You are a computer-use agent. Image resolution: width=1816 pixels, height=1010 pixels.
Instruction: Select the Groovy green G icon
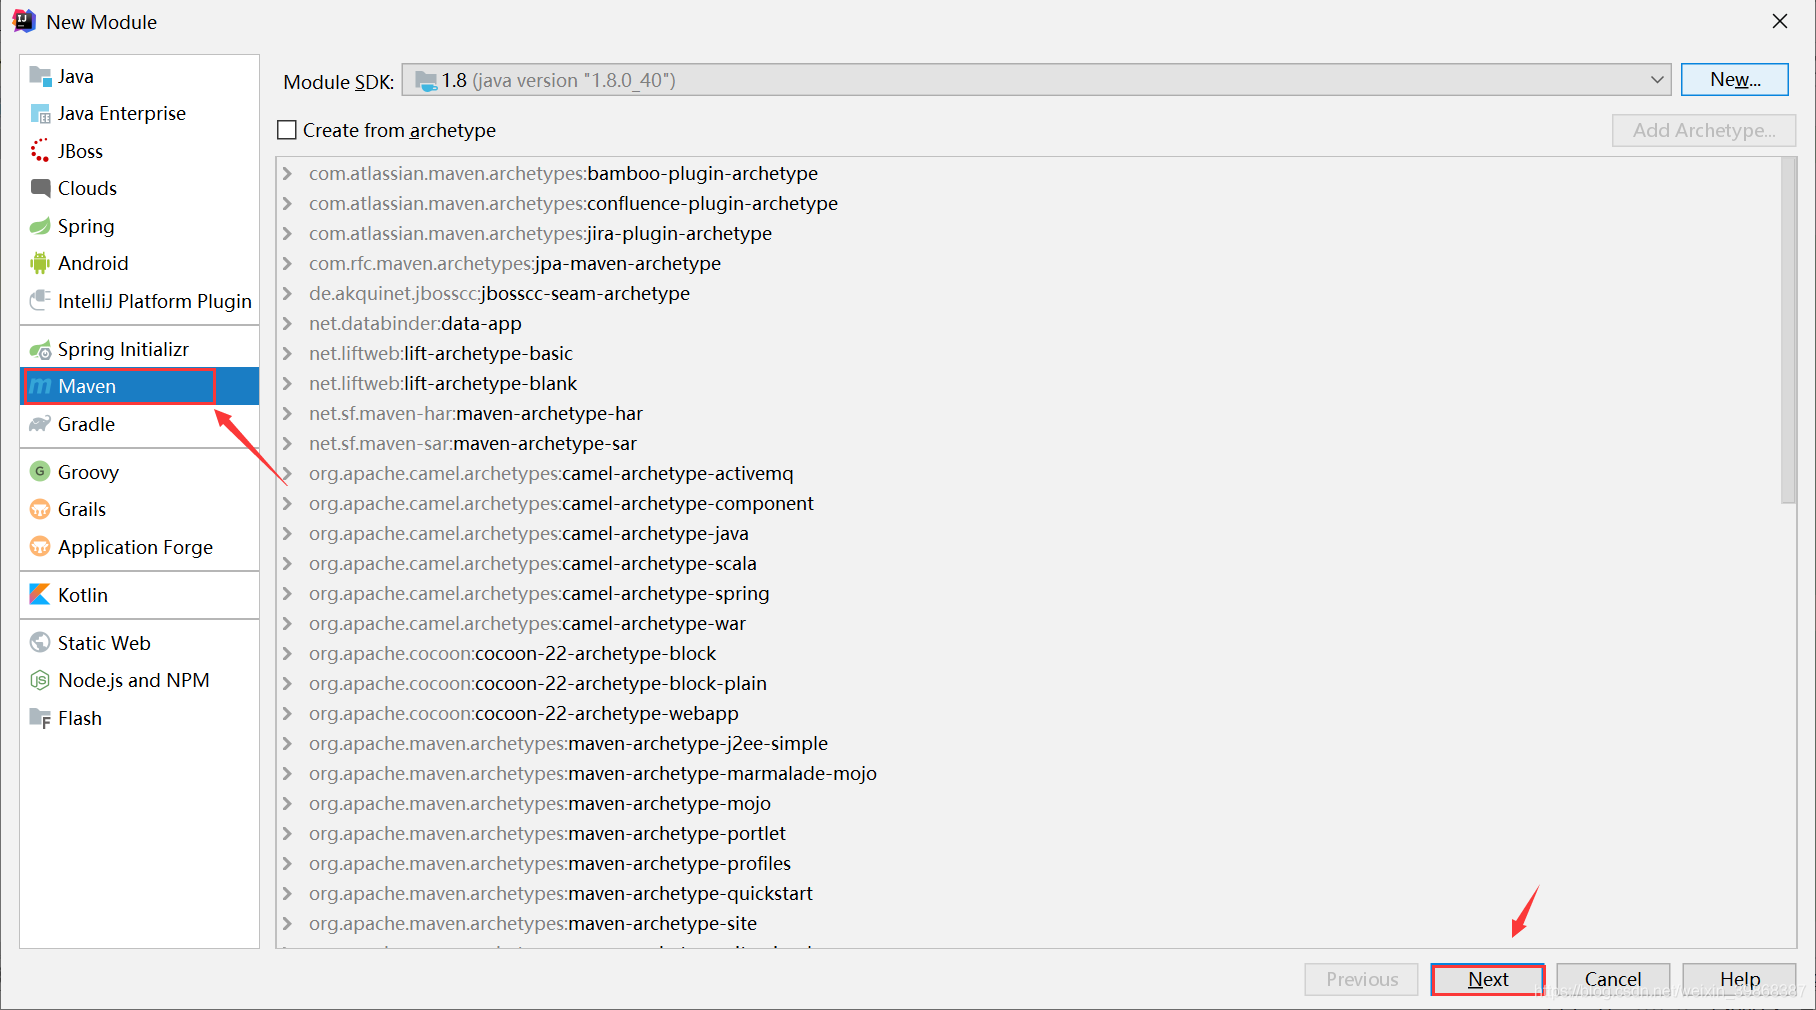[x=40, y=472]
